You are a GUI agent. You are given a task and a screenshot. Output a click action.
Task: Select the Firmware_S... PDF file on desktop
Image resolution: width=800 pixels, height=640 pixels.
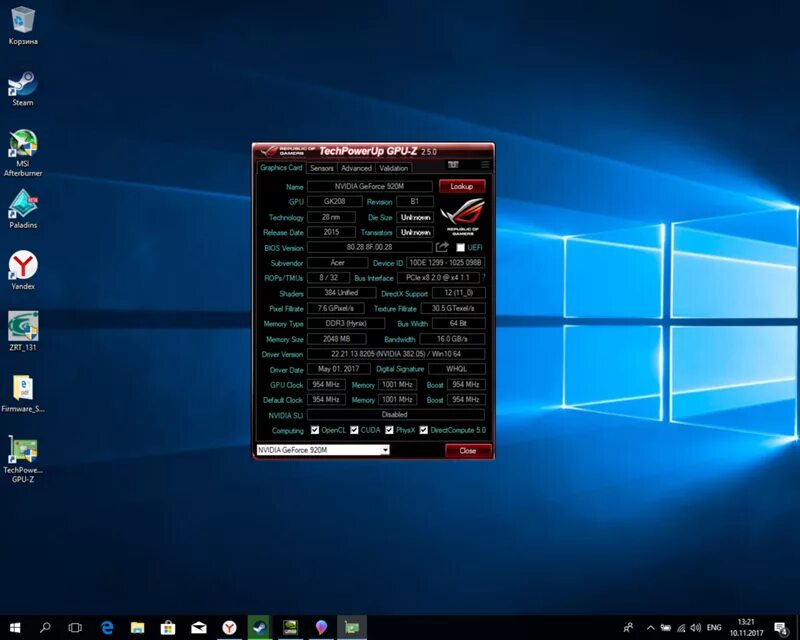pos(23,394)
